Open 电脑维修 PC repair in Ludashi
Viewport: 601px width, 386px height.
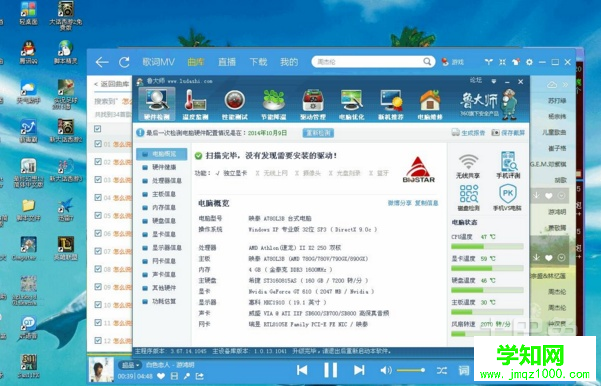[430, 104]
